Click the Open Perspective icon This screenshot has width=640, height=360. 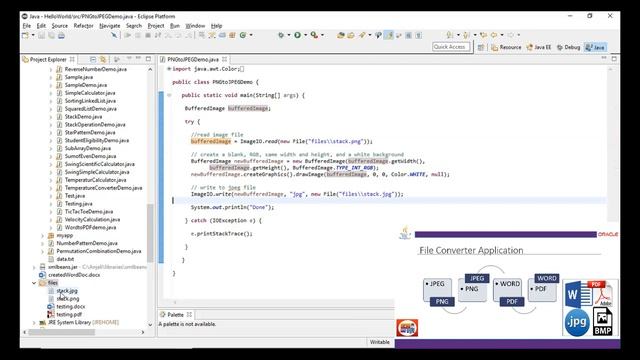481,47
